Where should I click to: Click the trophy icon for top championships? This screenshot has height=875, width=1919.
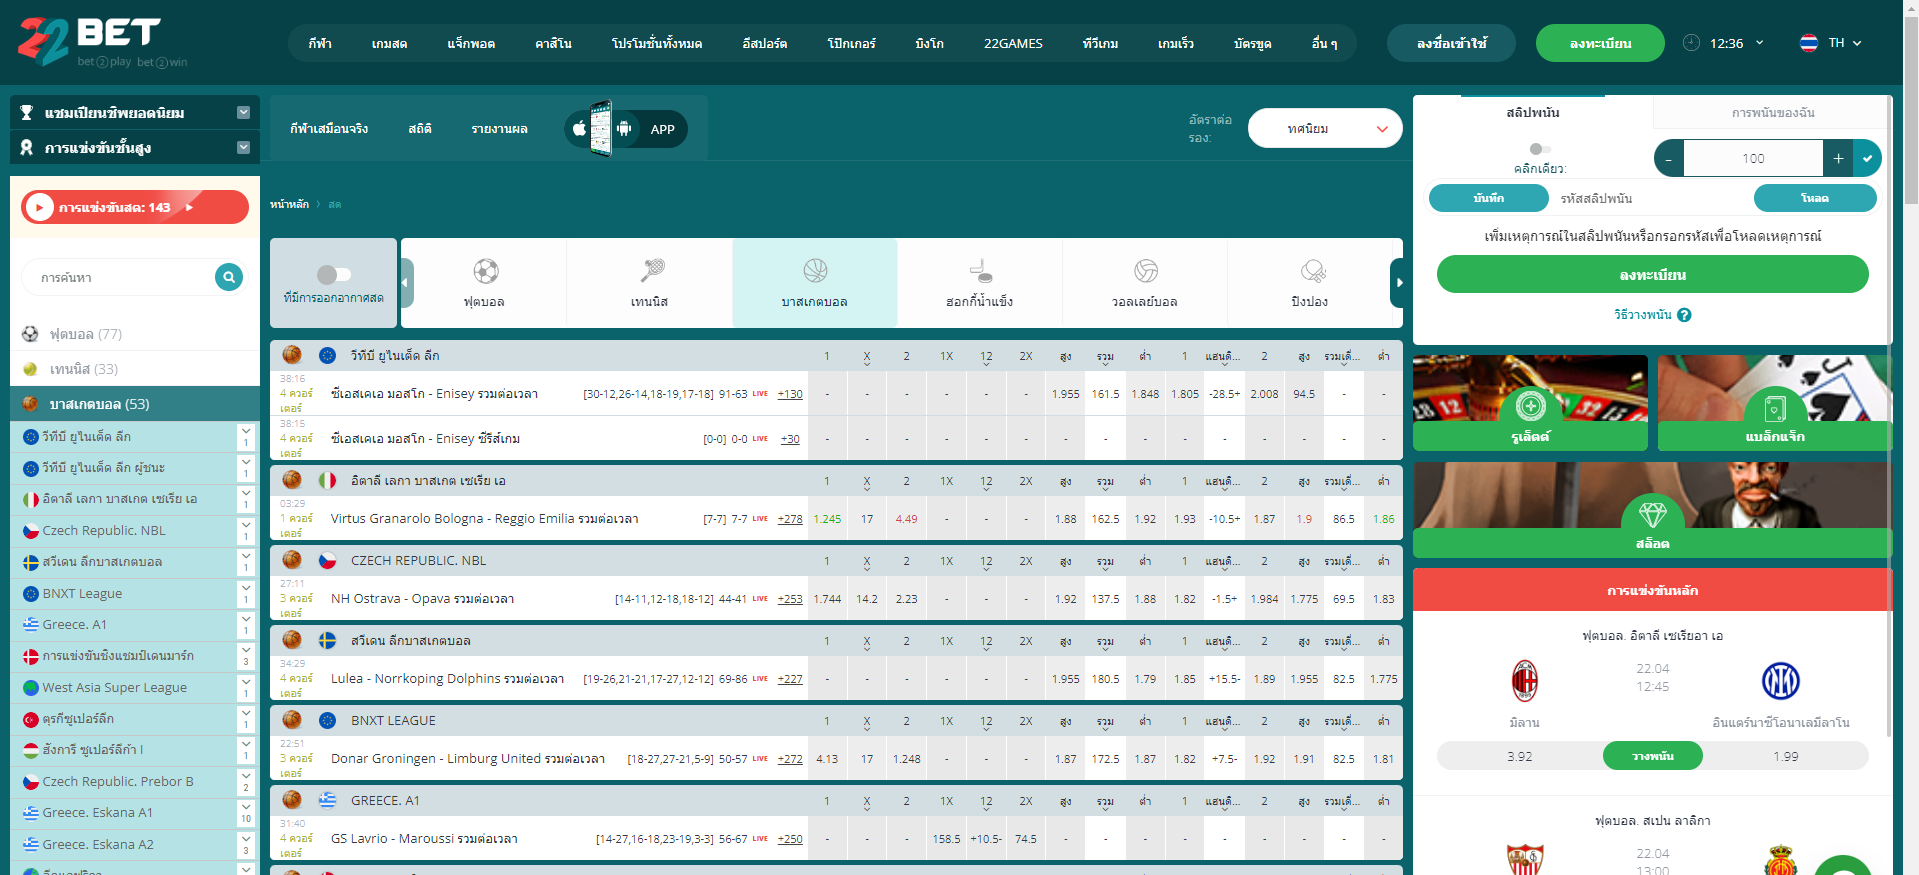point(26,113)
